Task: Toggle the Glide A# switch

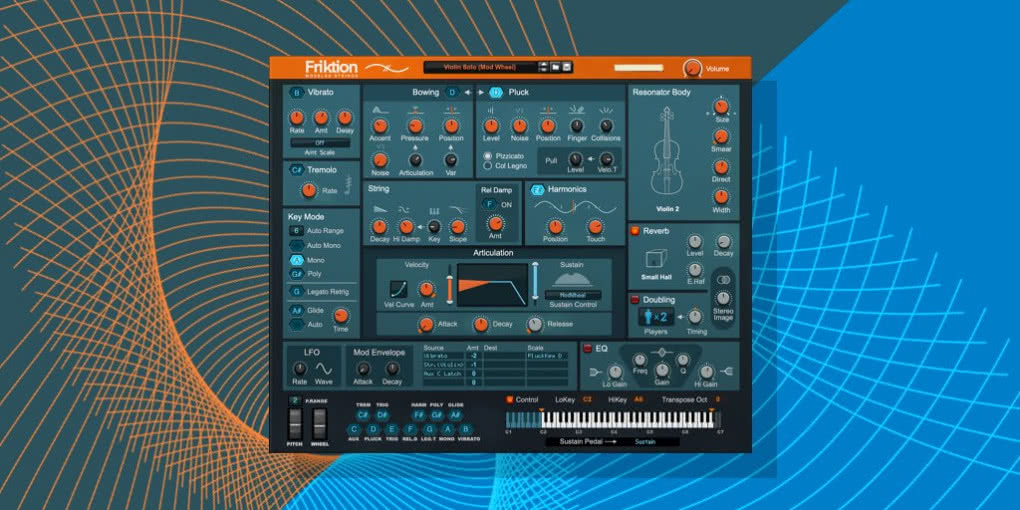Action: [x=297, y=310]
